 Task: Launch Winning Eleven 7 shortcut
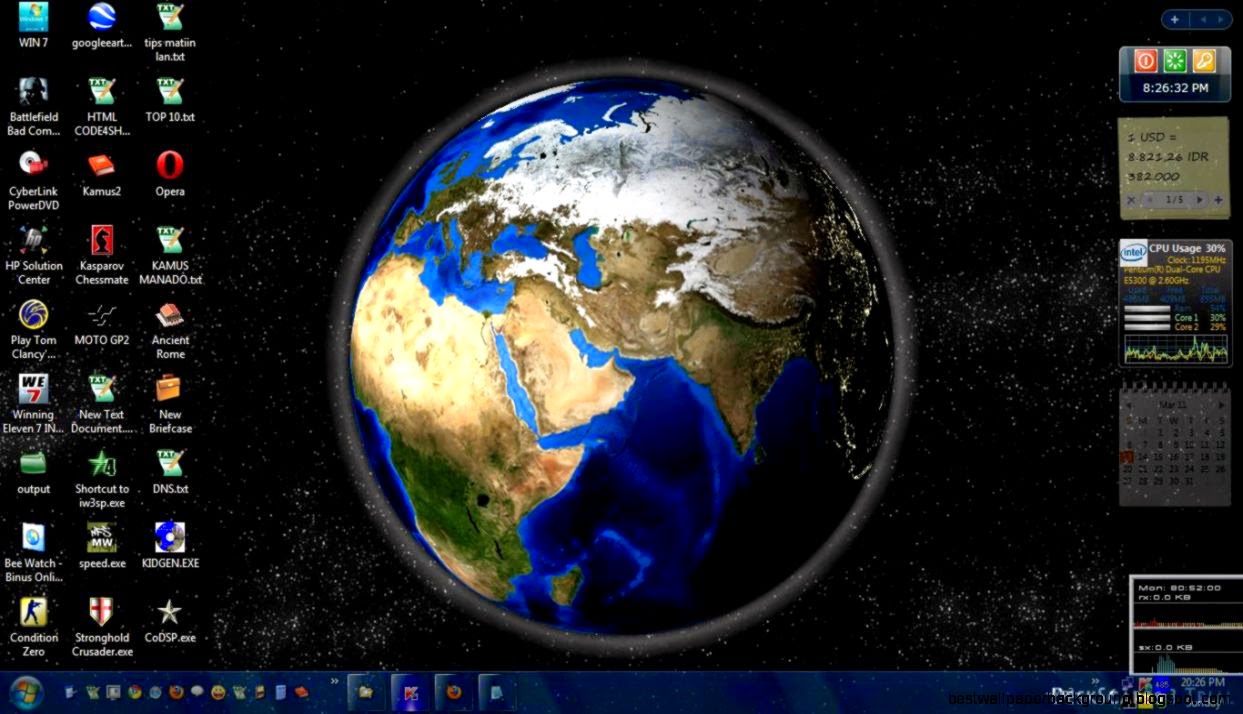point(33,404)
